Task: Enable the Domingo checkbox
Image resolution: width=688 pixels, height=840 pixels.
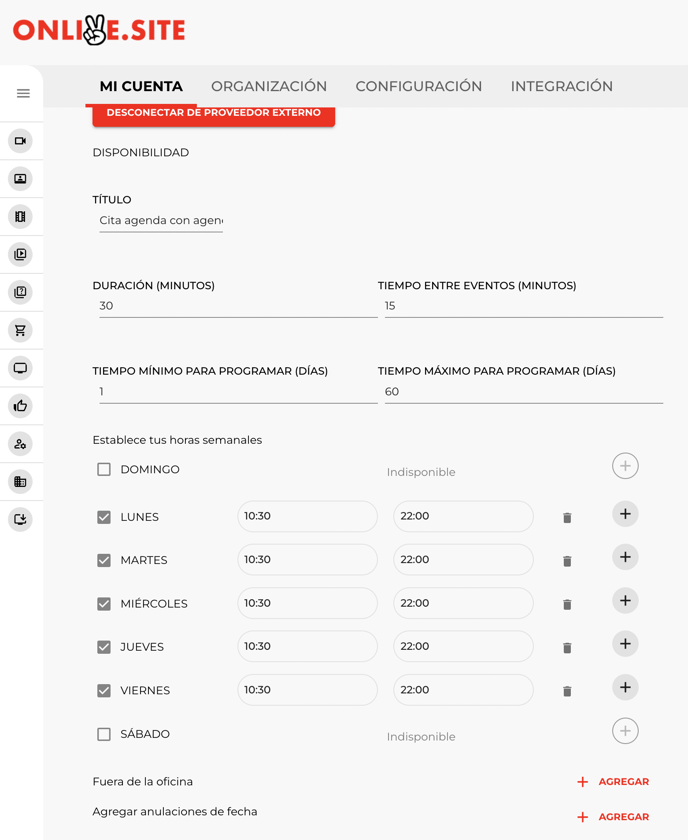Action: [x=104, y=469]
